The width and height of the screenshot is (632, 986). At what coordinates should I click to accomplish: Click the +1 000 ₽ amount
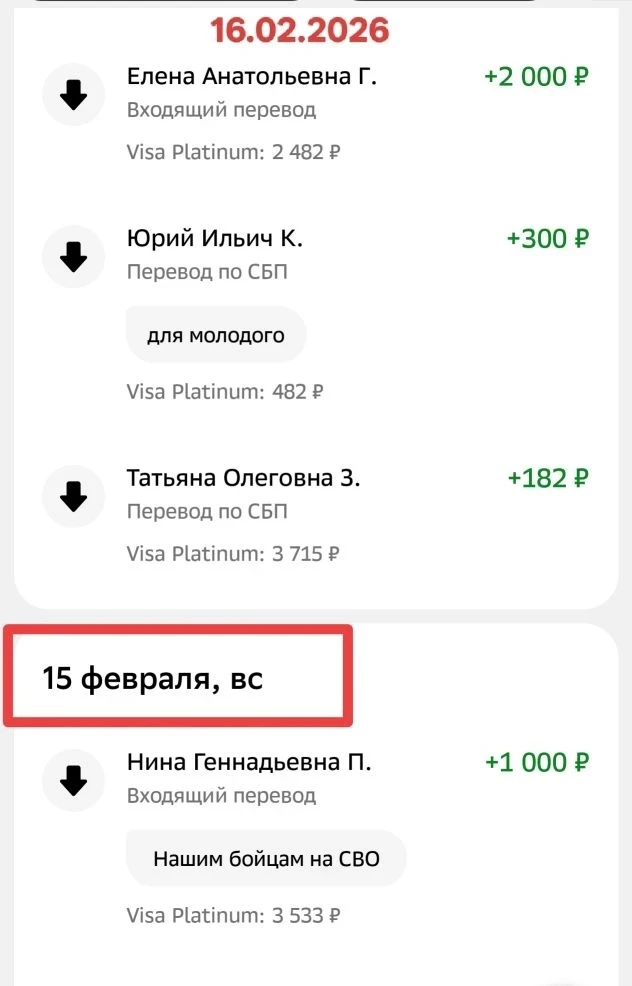536,762
